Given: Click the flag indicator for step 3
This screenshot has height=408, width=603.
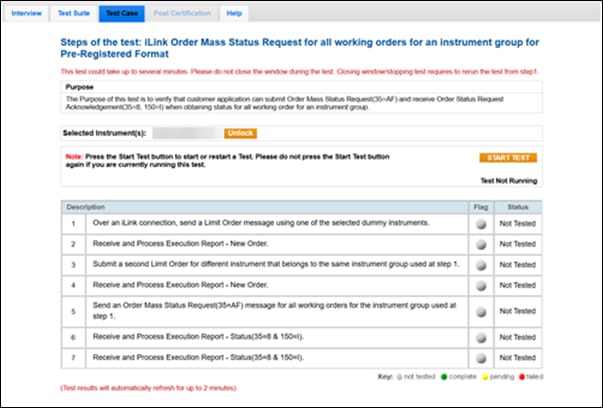Looking at the screenshot, I should click(x=480, y=264).
